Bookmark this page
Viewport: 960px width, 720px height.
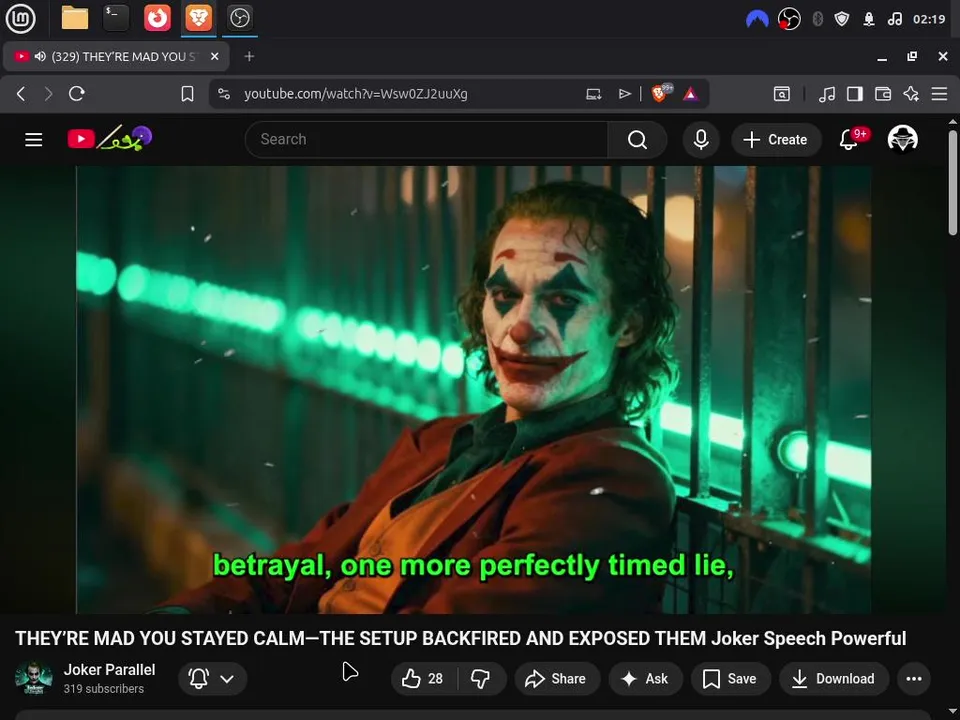click(187, 94)
